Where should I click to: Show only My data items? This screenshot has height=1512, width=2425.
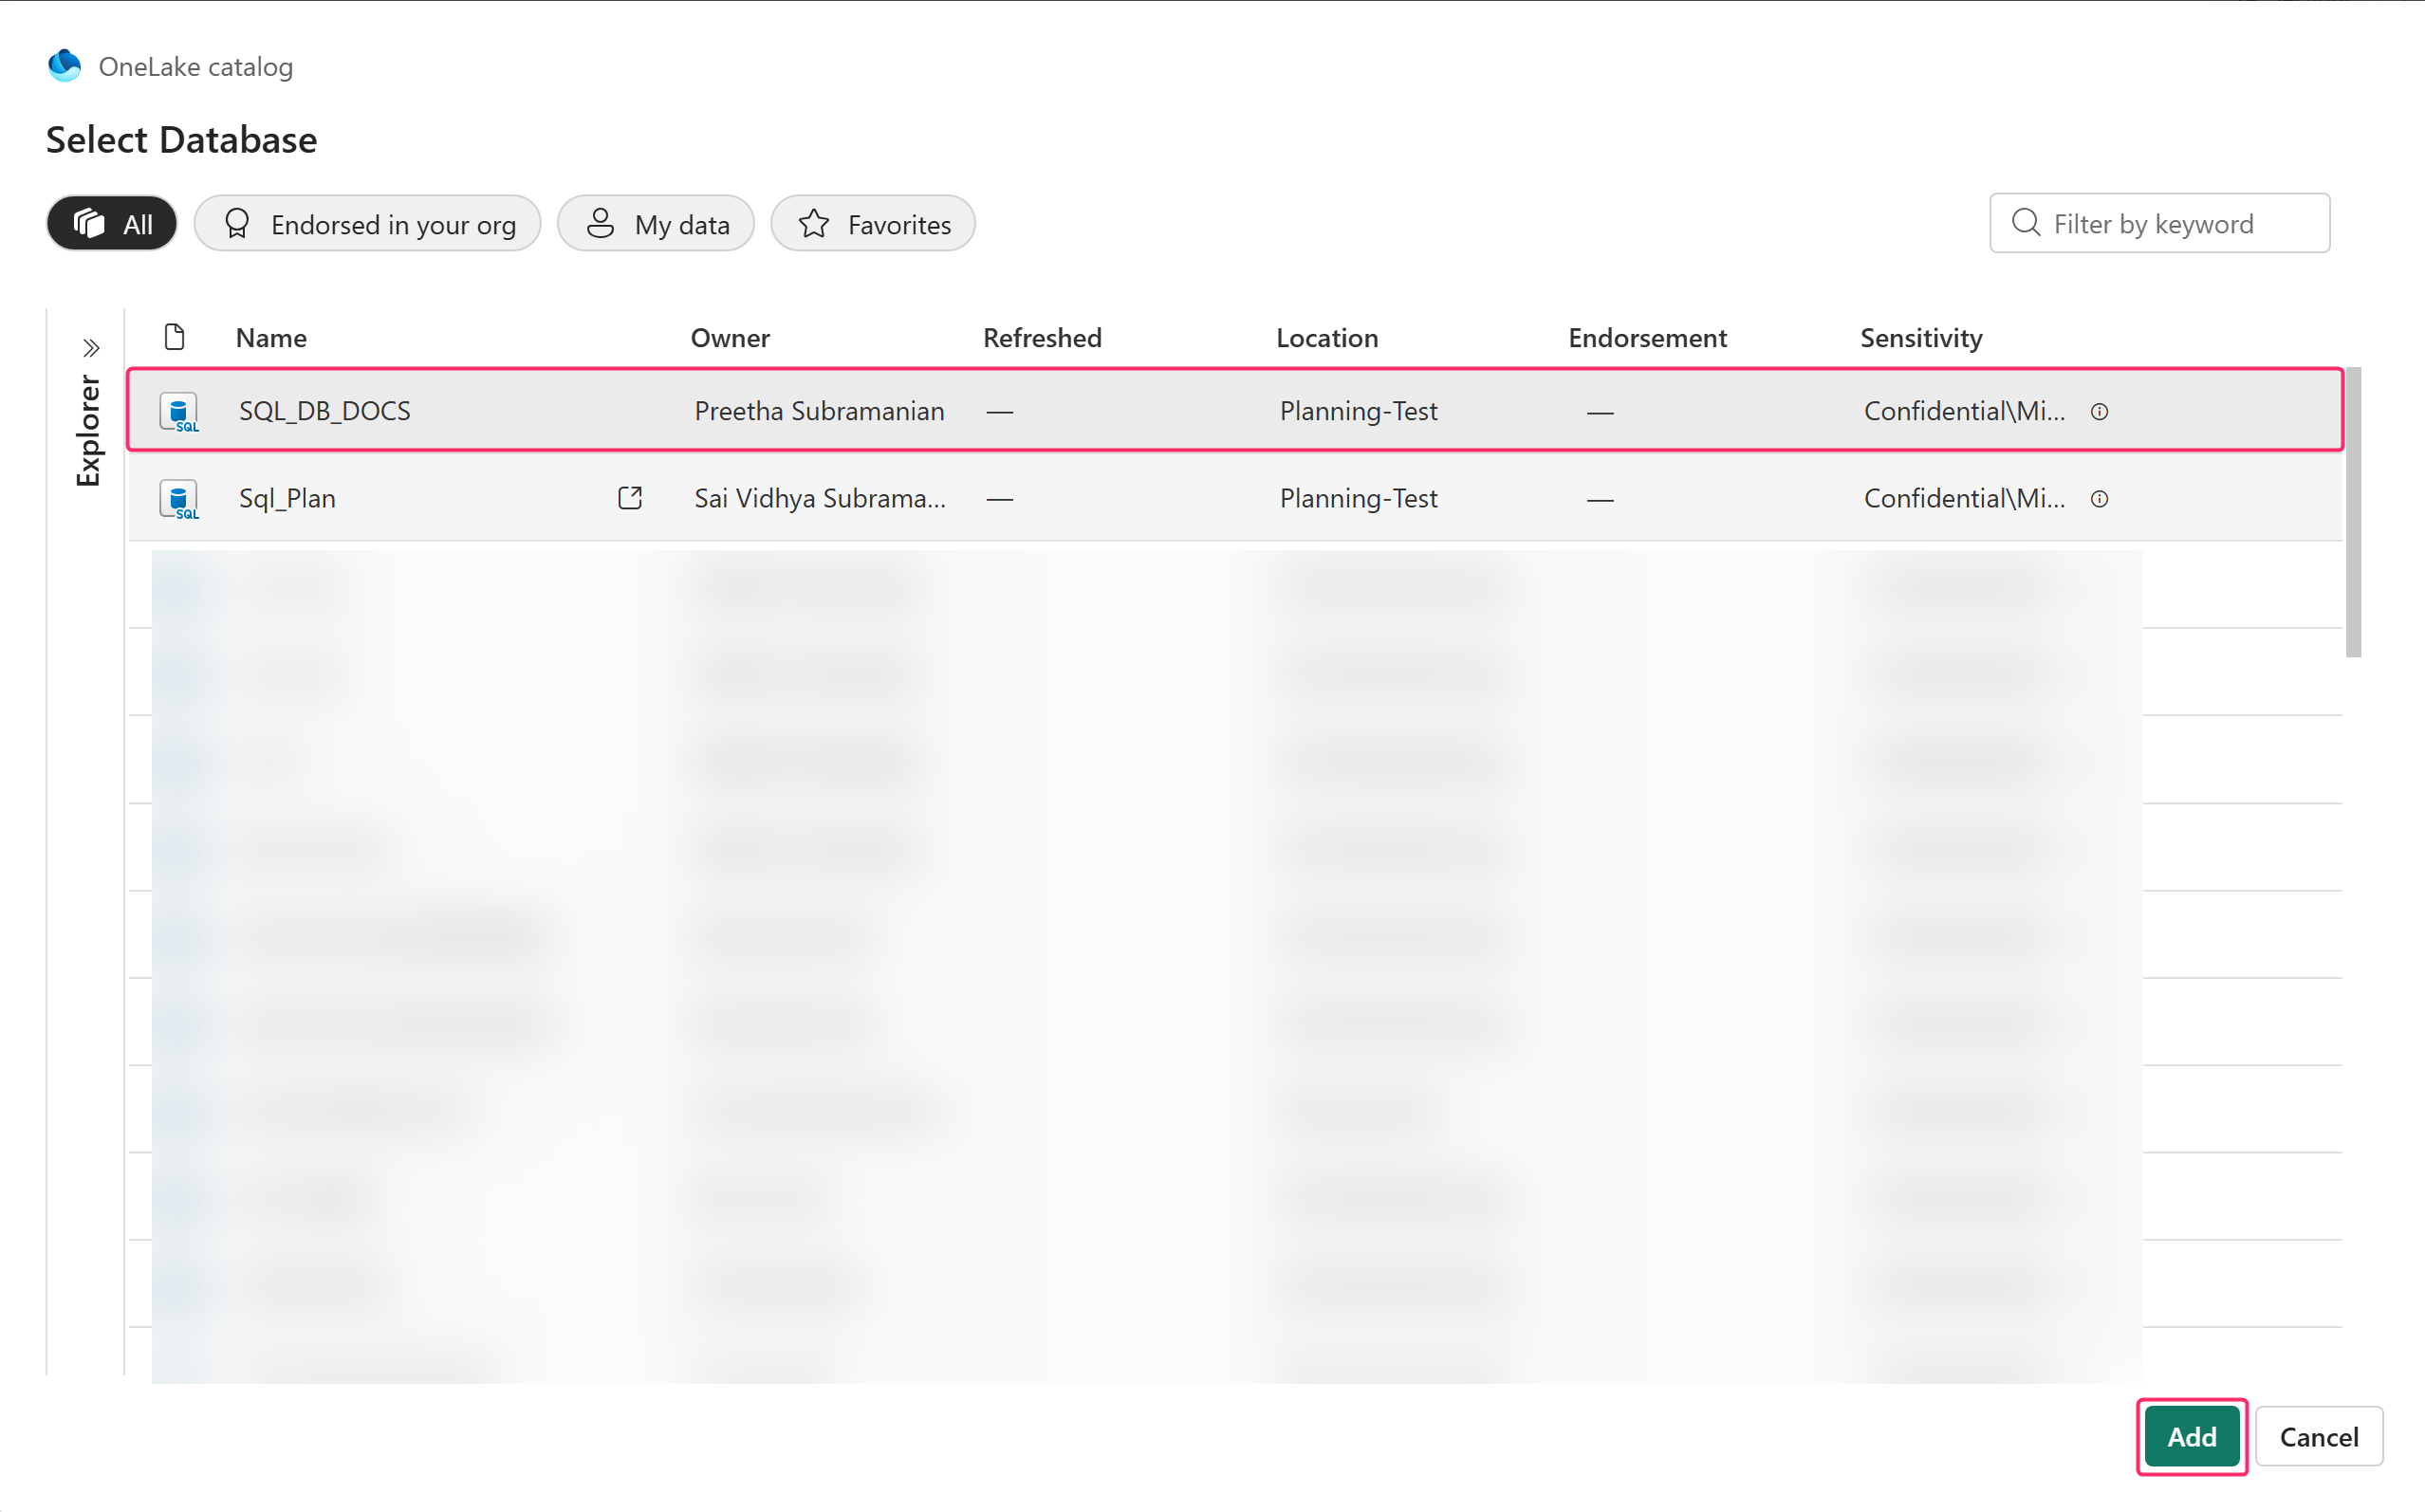coord(655,223)
